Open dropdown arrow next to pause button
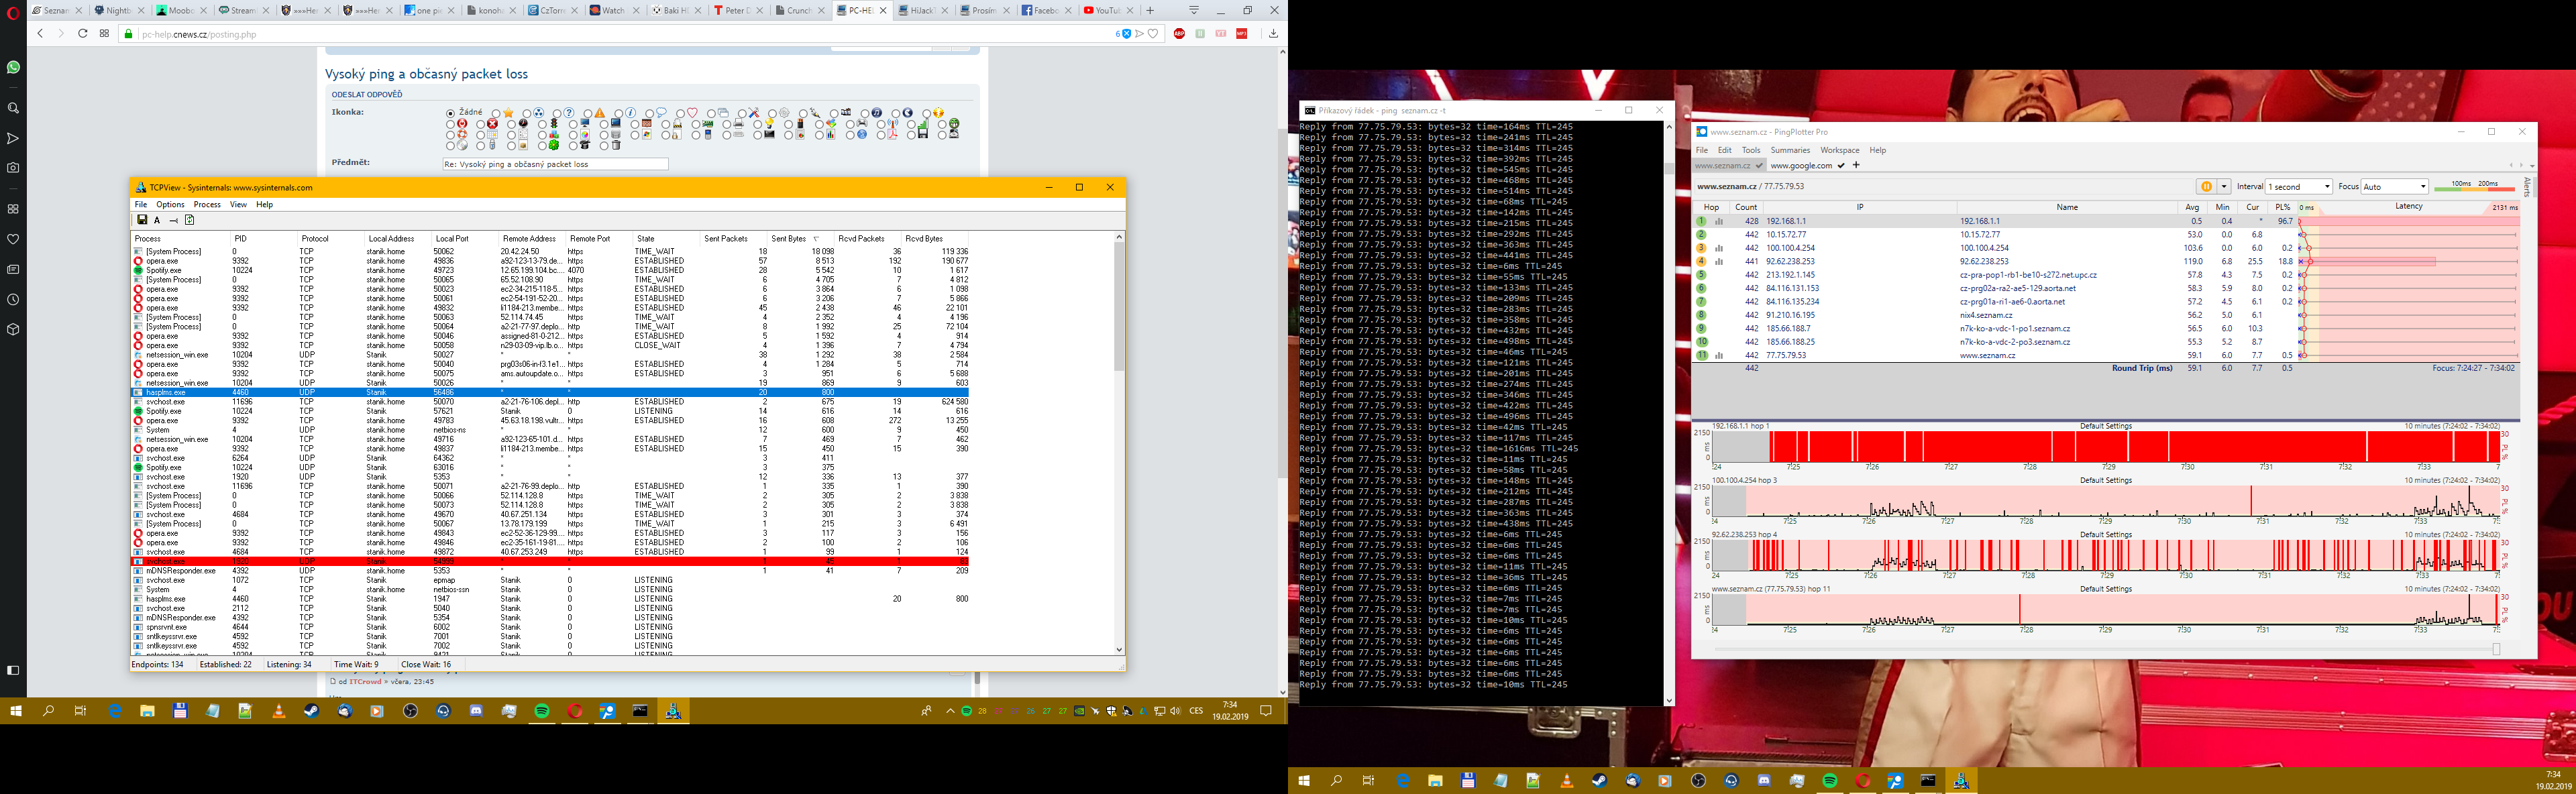This screenshot has width=2576, height=794. pyautogui.click(x=2224, y=187)
